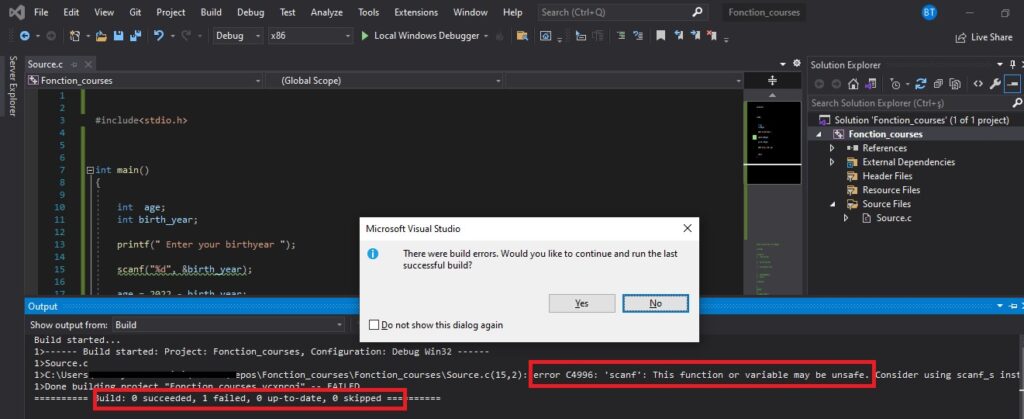This screenshot has height=419, width=1024.
Task: Expand the Source.c tree item arrow
Action: [846, 218]
